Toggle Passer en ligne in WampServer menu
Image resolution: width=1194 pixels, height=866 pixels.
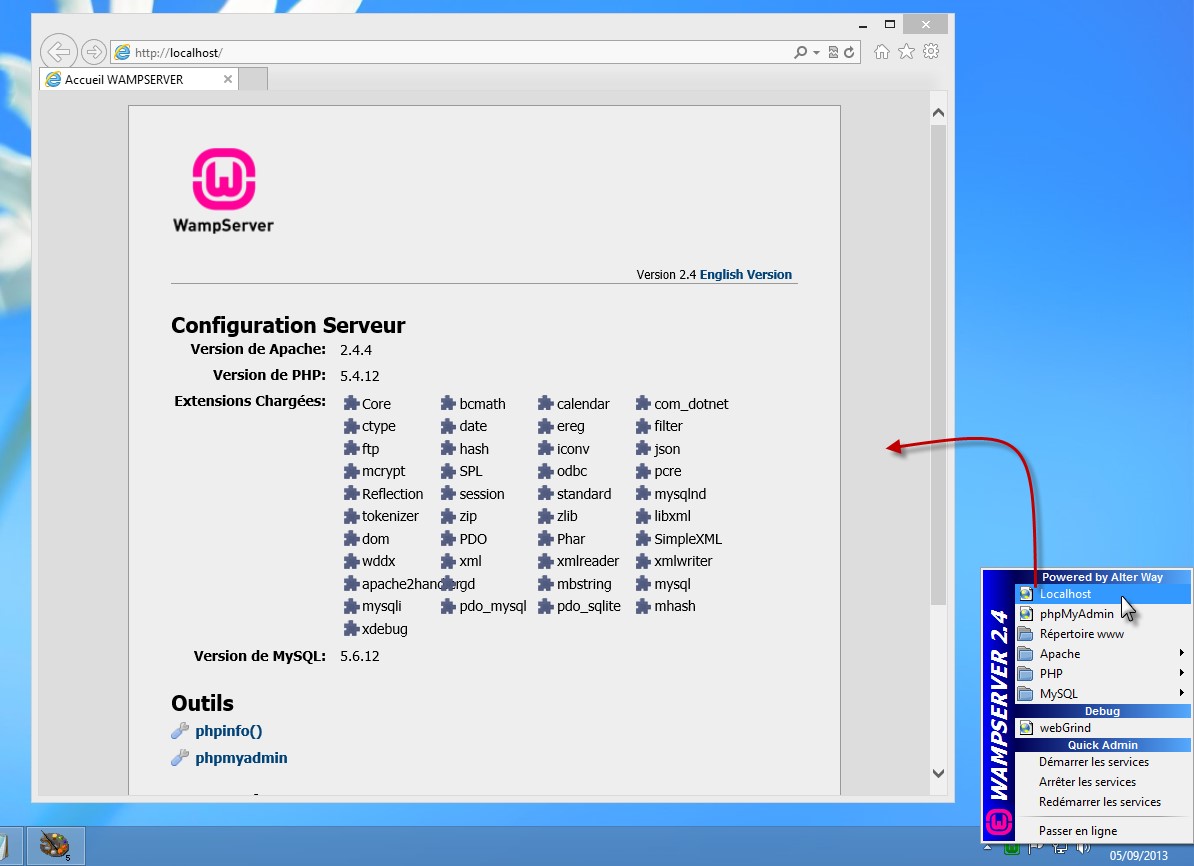[1077, 831]
